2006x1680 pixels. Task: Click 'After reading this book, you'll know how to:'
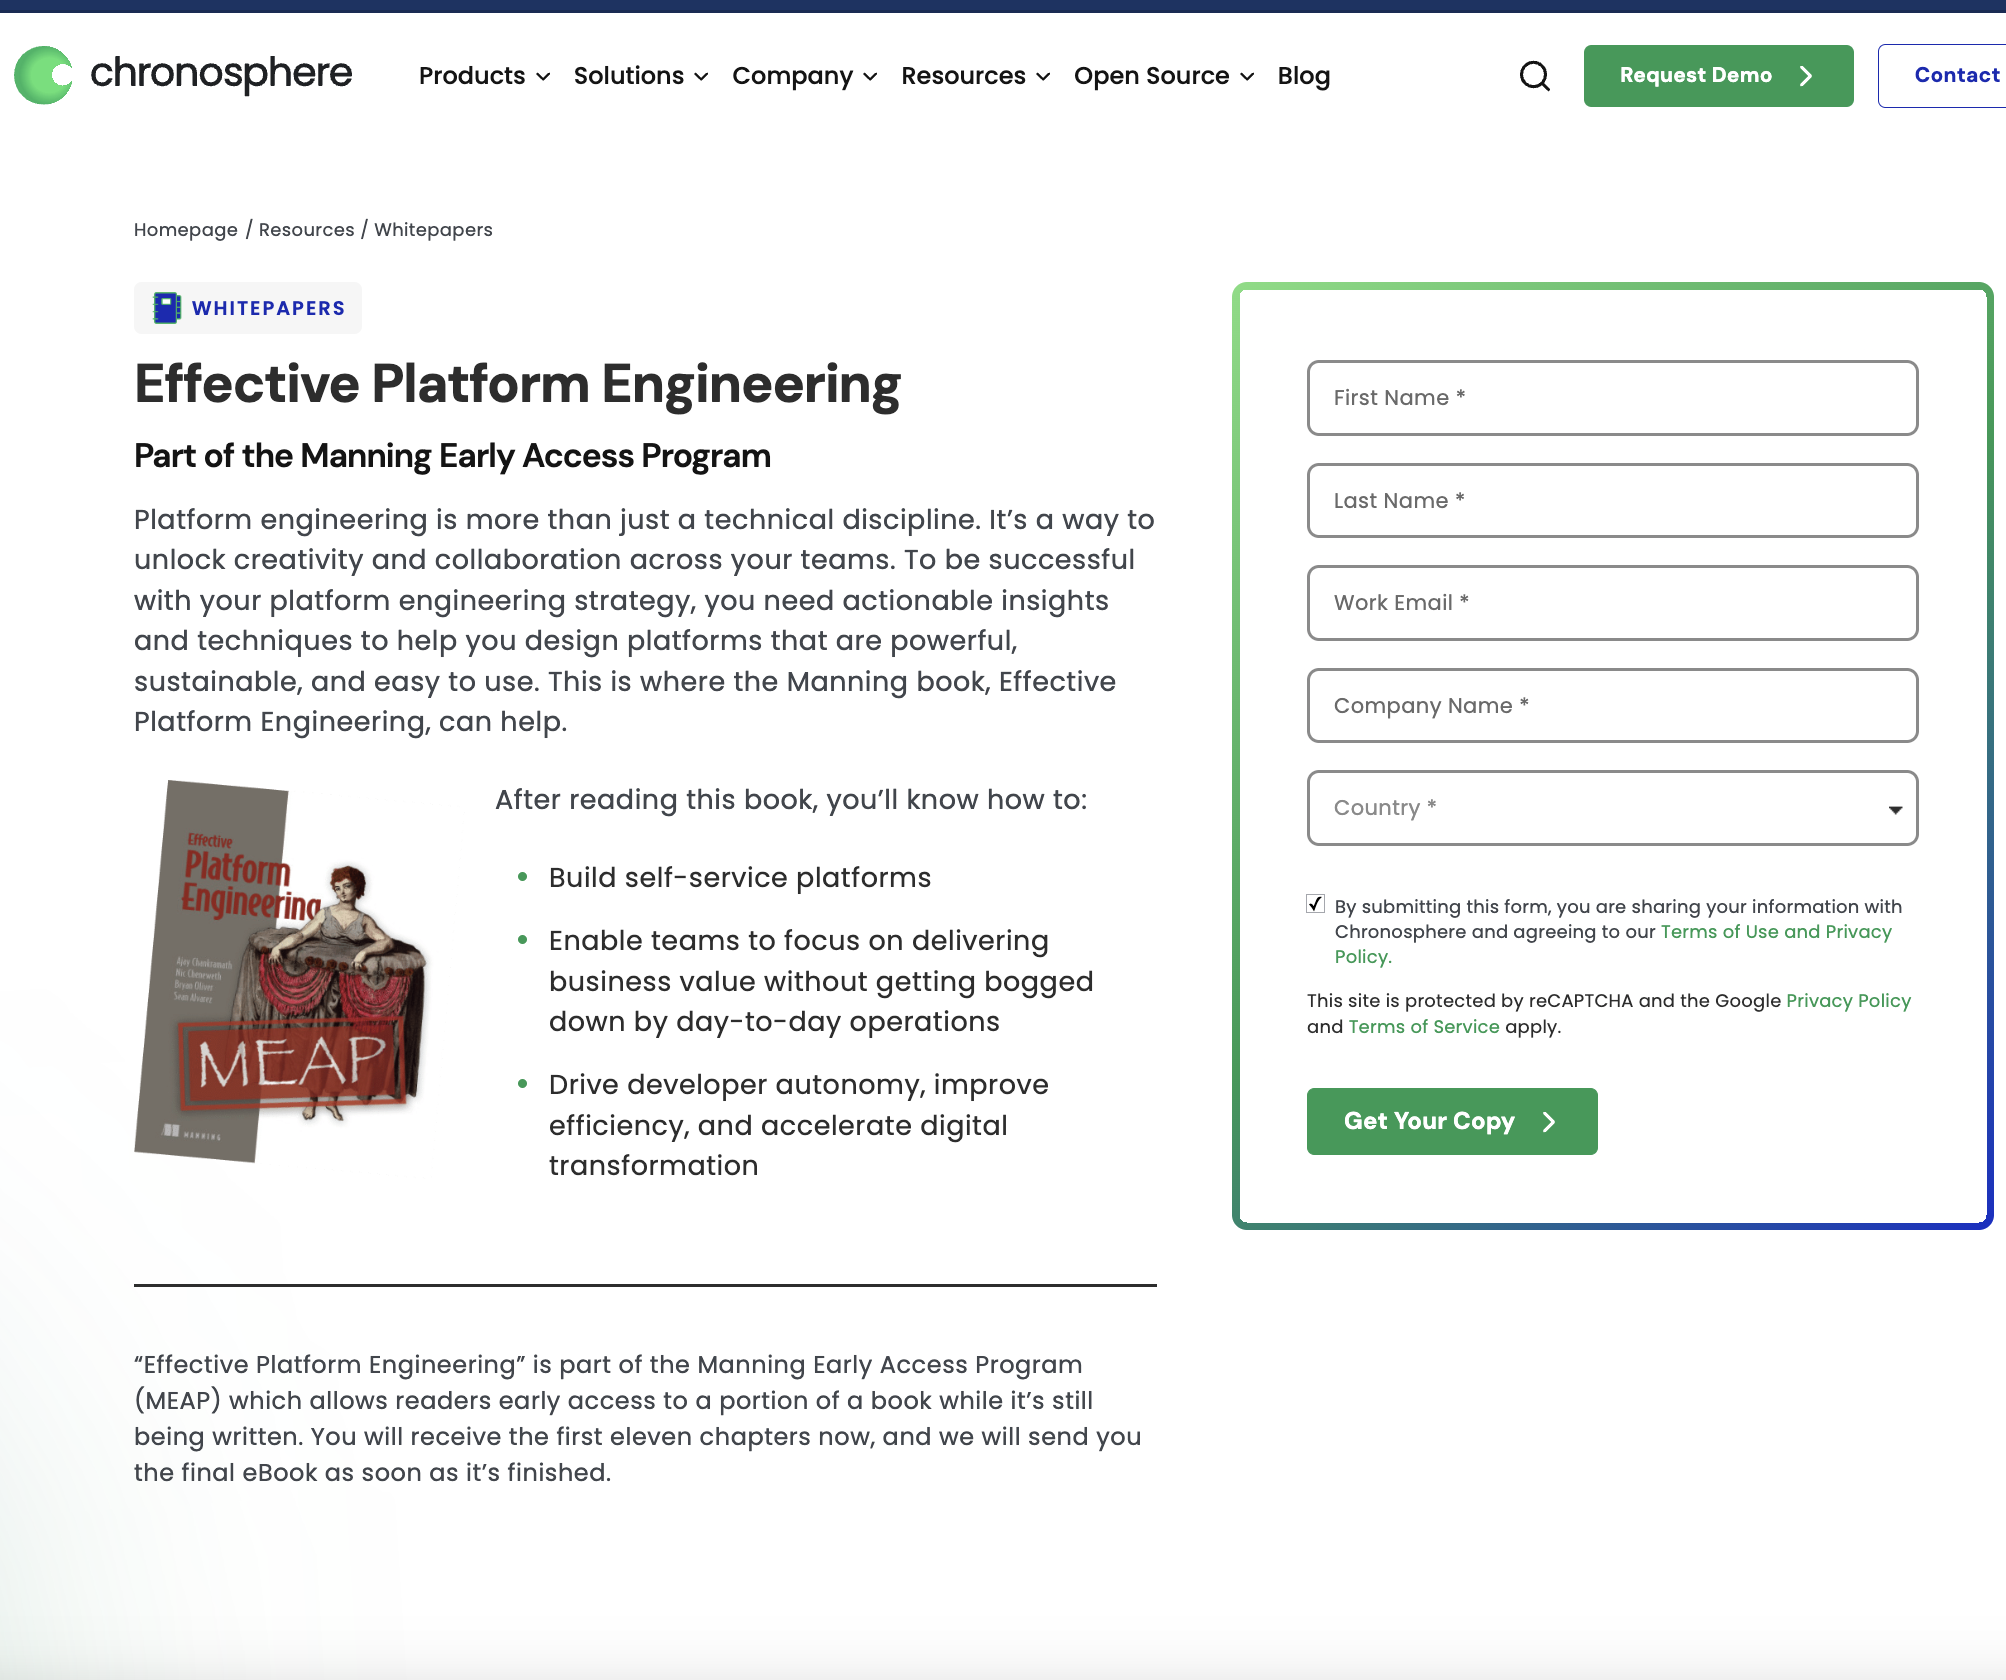(791, 800)
